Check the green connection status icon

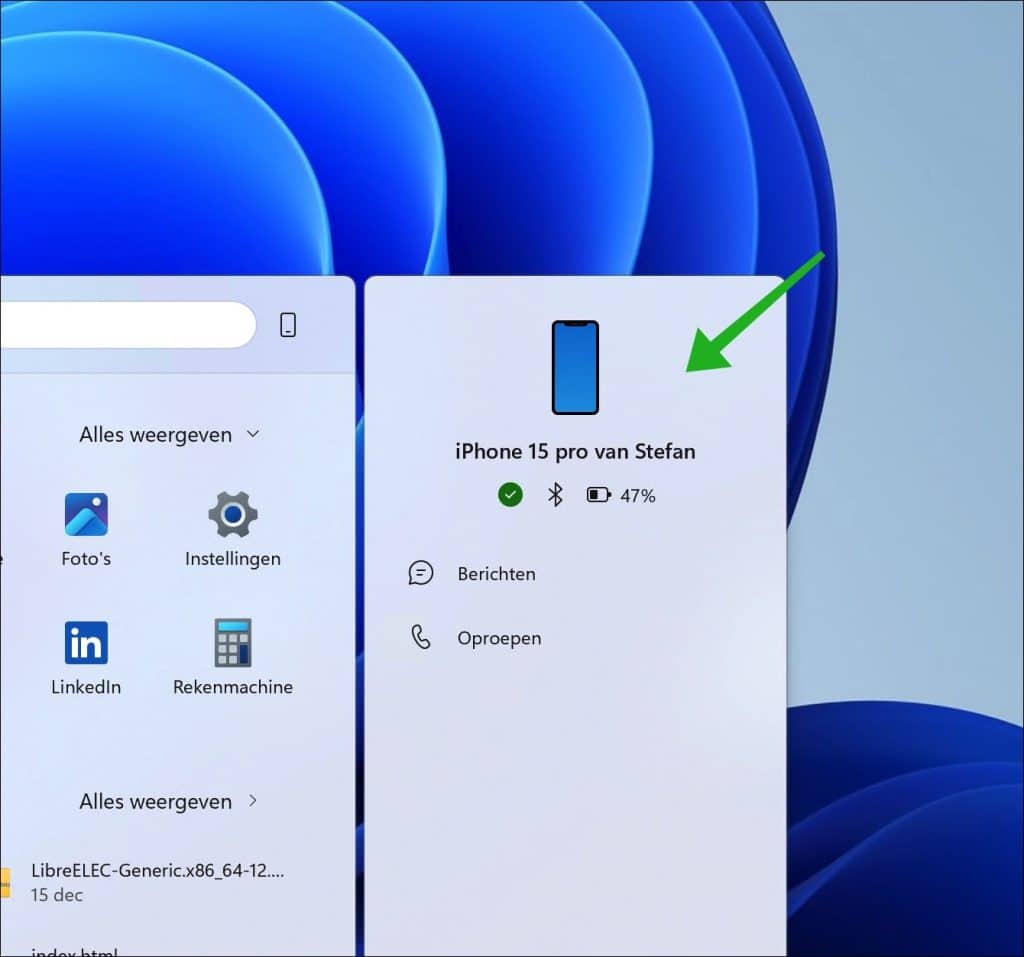(x=510, y=494)
